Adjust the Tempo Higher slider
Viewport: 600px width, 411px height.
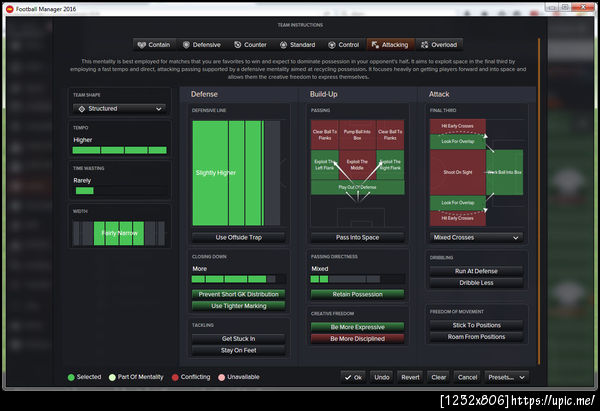point(119,150)
